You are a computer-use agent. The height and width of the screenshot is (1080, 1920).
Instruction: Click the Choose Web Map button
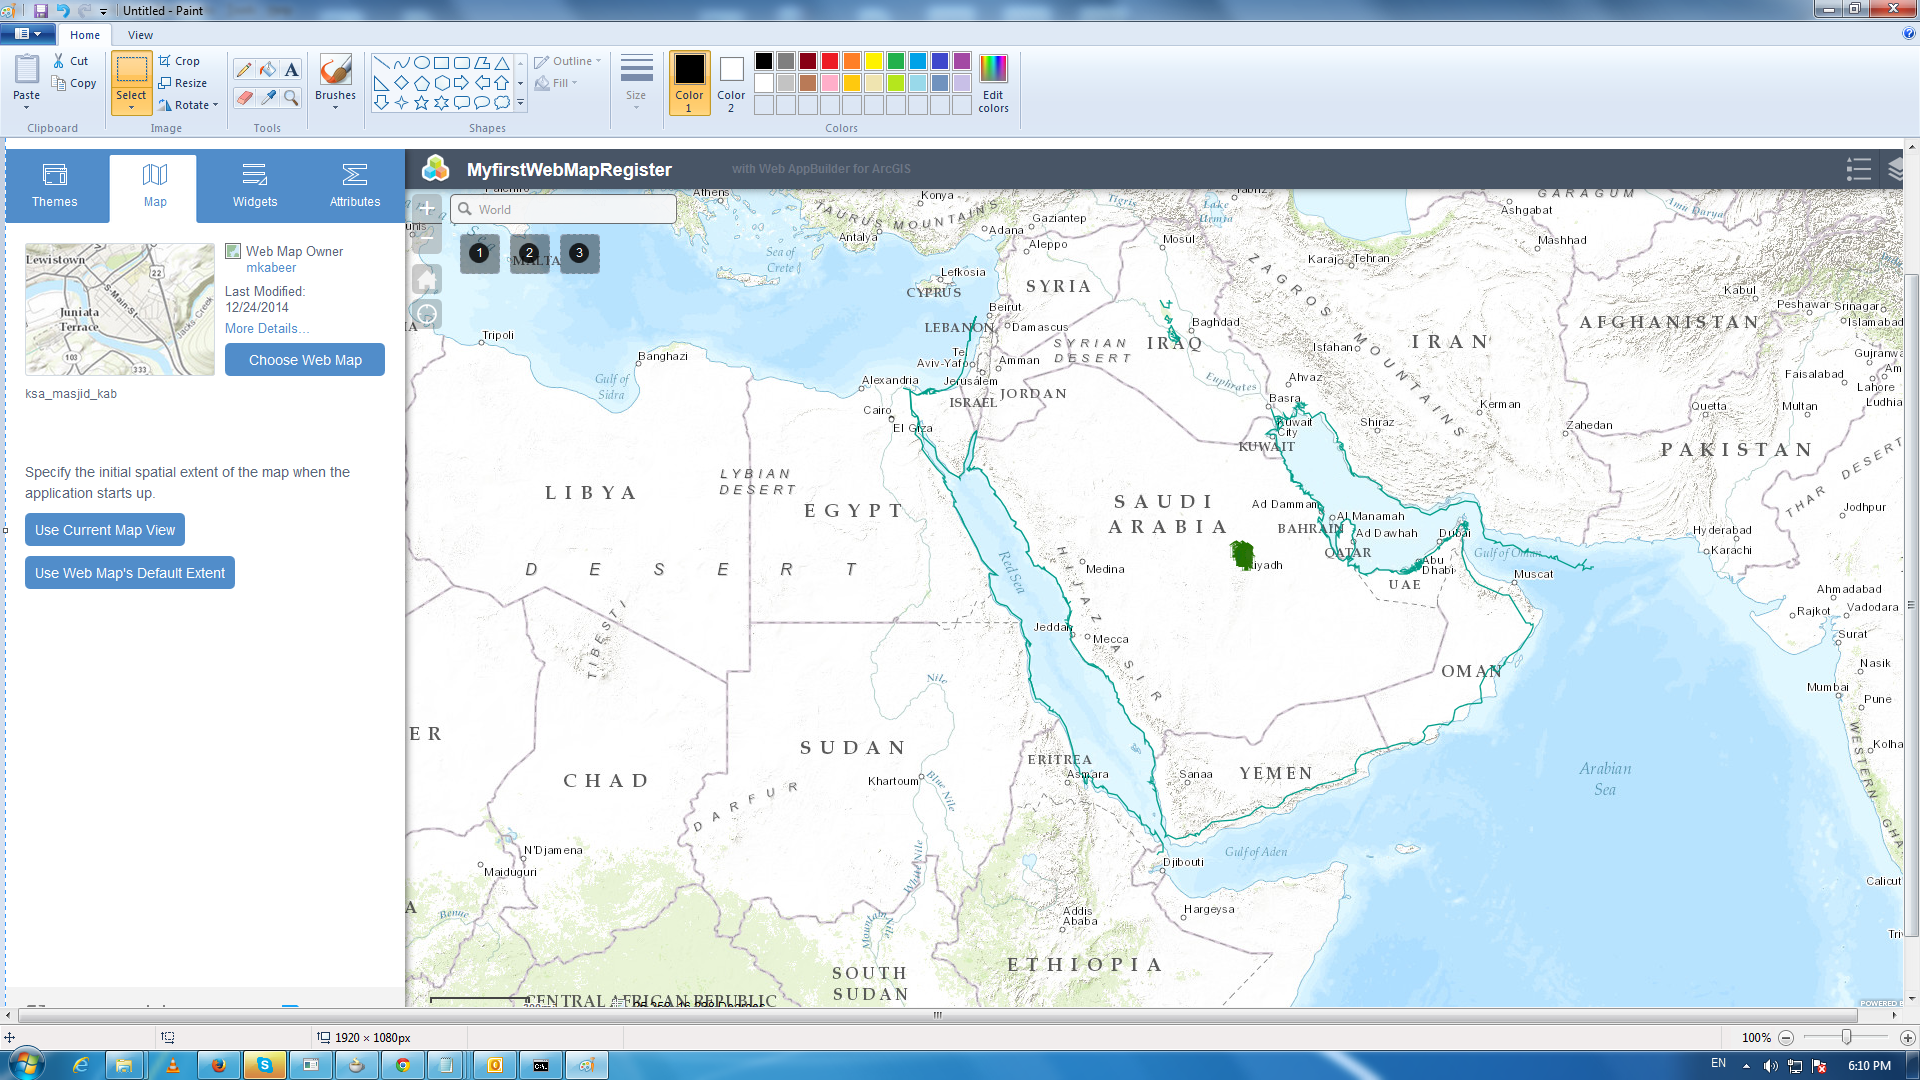pyautogui.click(x=305, y=360)
